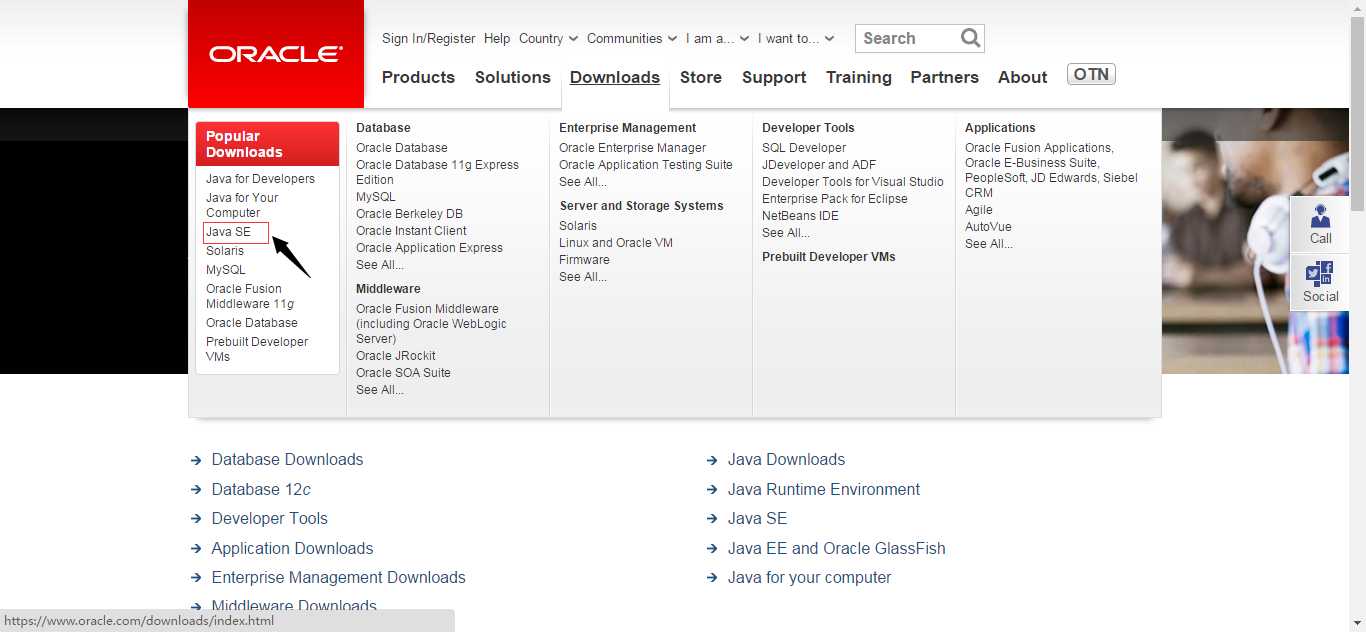Viewport: 1366px width, 632px height.
Task: Open the Call side widget
Action: coord(1320,224)
